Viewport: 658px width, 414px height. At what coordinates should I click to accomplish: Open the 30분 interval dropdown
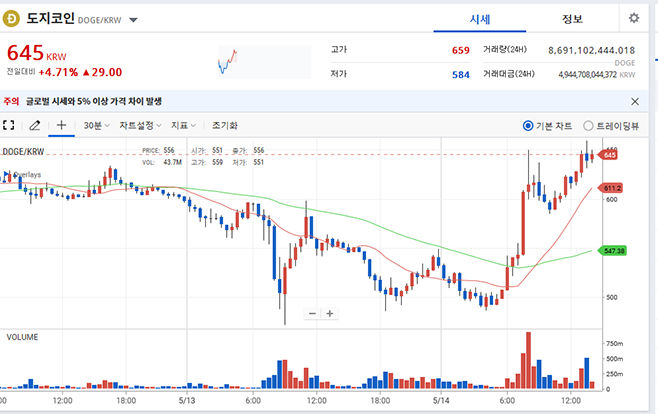click(97, 125)
